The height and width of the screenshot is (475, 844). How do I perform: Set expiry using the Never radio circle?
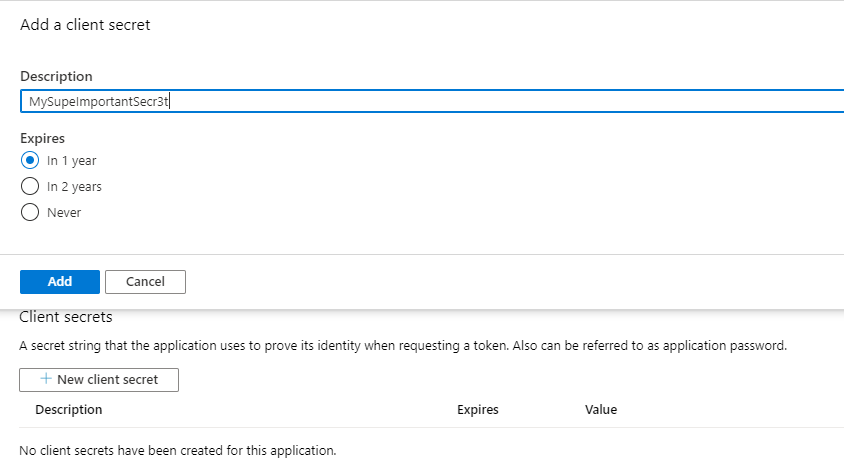[30, 212]
